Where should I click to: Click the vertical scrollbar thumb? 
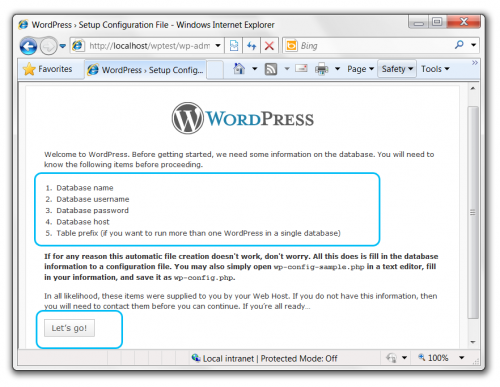(473, 212)
